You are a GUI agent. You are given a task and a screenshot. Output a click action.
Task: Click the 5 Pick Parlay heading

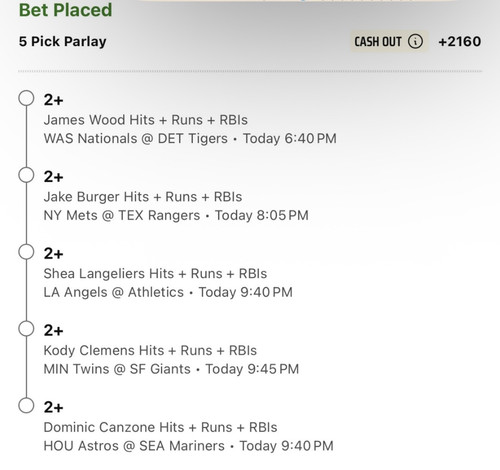63,42
